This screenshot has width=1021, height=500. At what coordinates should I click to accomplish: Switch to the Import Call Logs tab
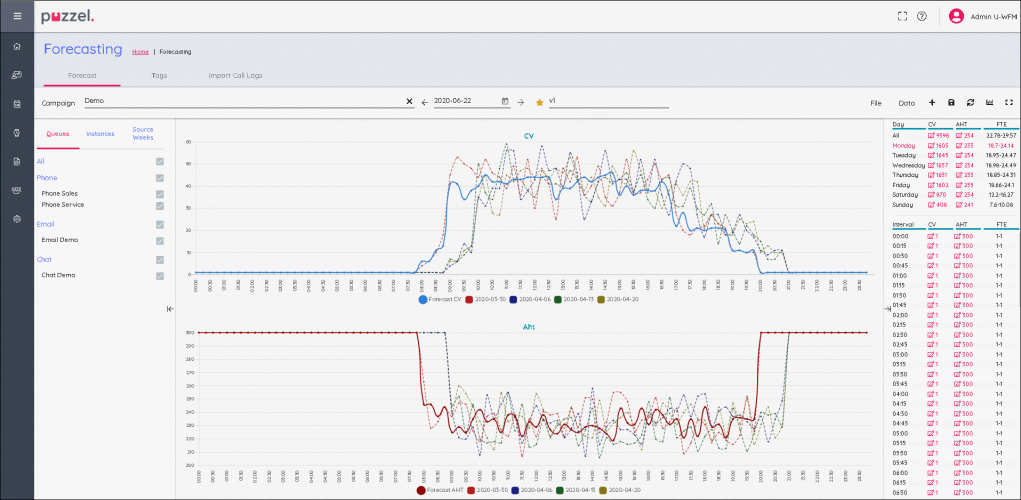pos(235,75)
